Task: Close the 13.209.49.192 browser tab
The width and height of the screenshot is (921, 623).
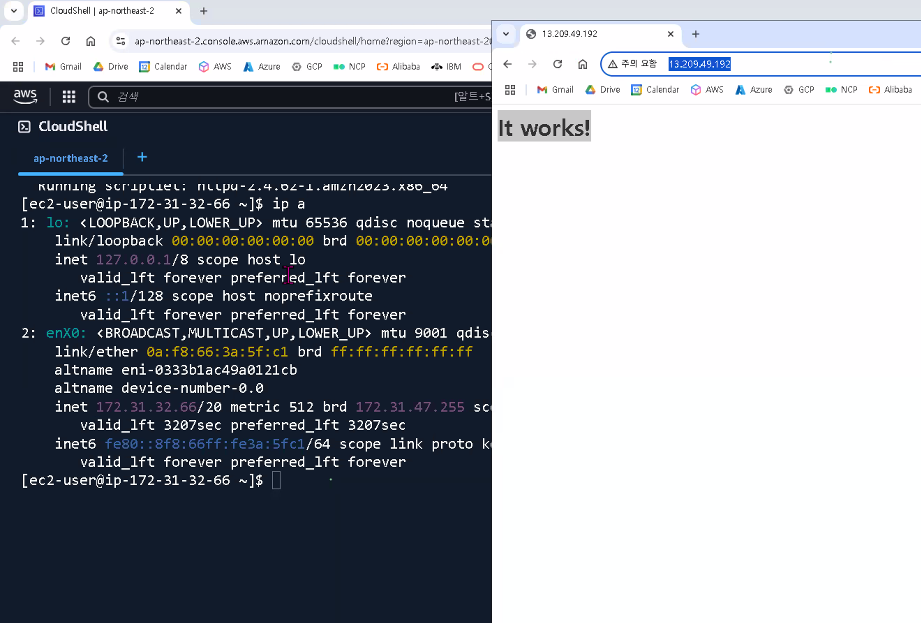Action: pyautogui.click(x=670, y=34)
